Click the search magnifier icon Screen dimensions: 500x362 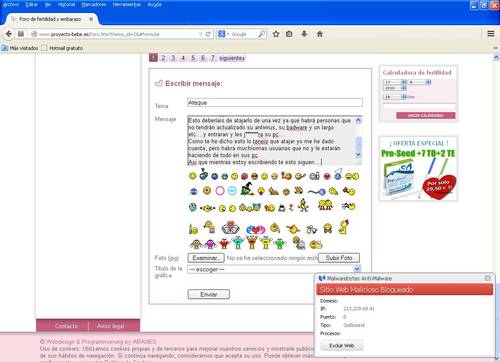(x=262, y=34)
